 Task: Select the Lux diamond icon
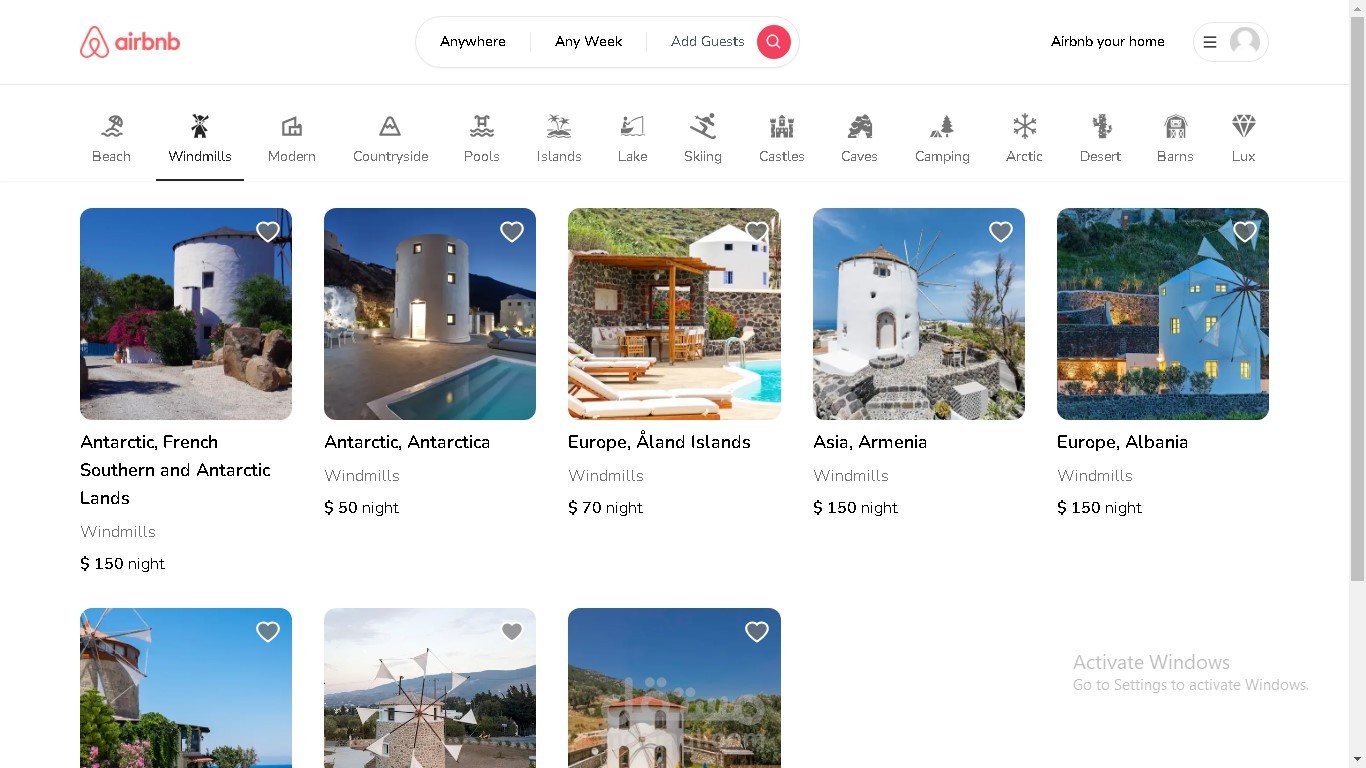click(1243, 126)
